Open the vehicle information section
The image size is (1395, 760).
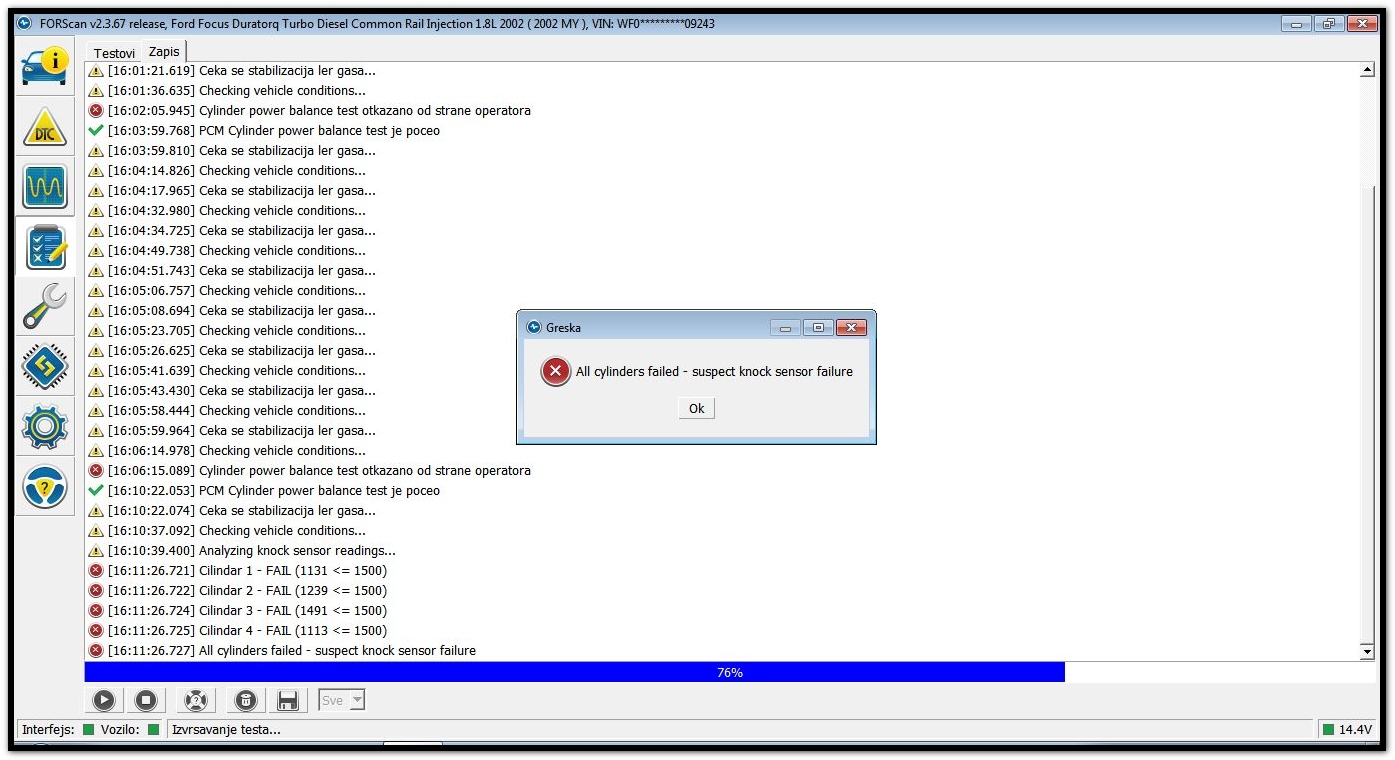[45, 66]
